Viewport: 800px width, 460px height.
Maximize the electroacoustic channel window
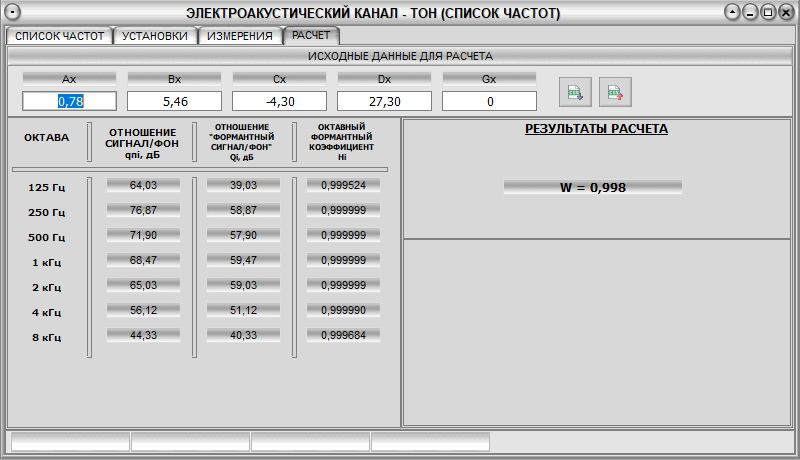768,13
